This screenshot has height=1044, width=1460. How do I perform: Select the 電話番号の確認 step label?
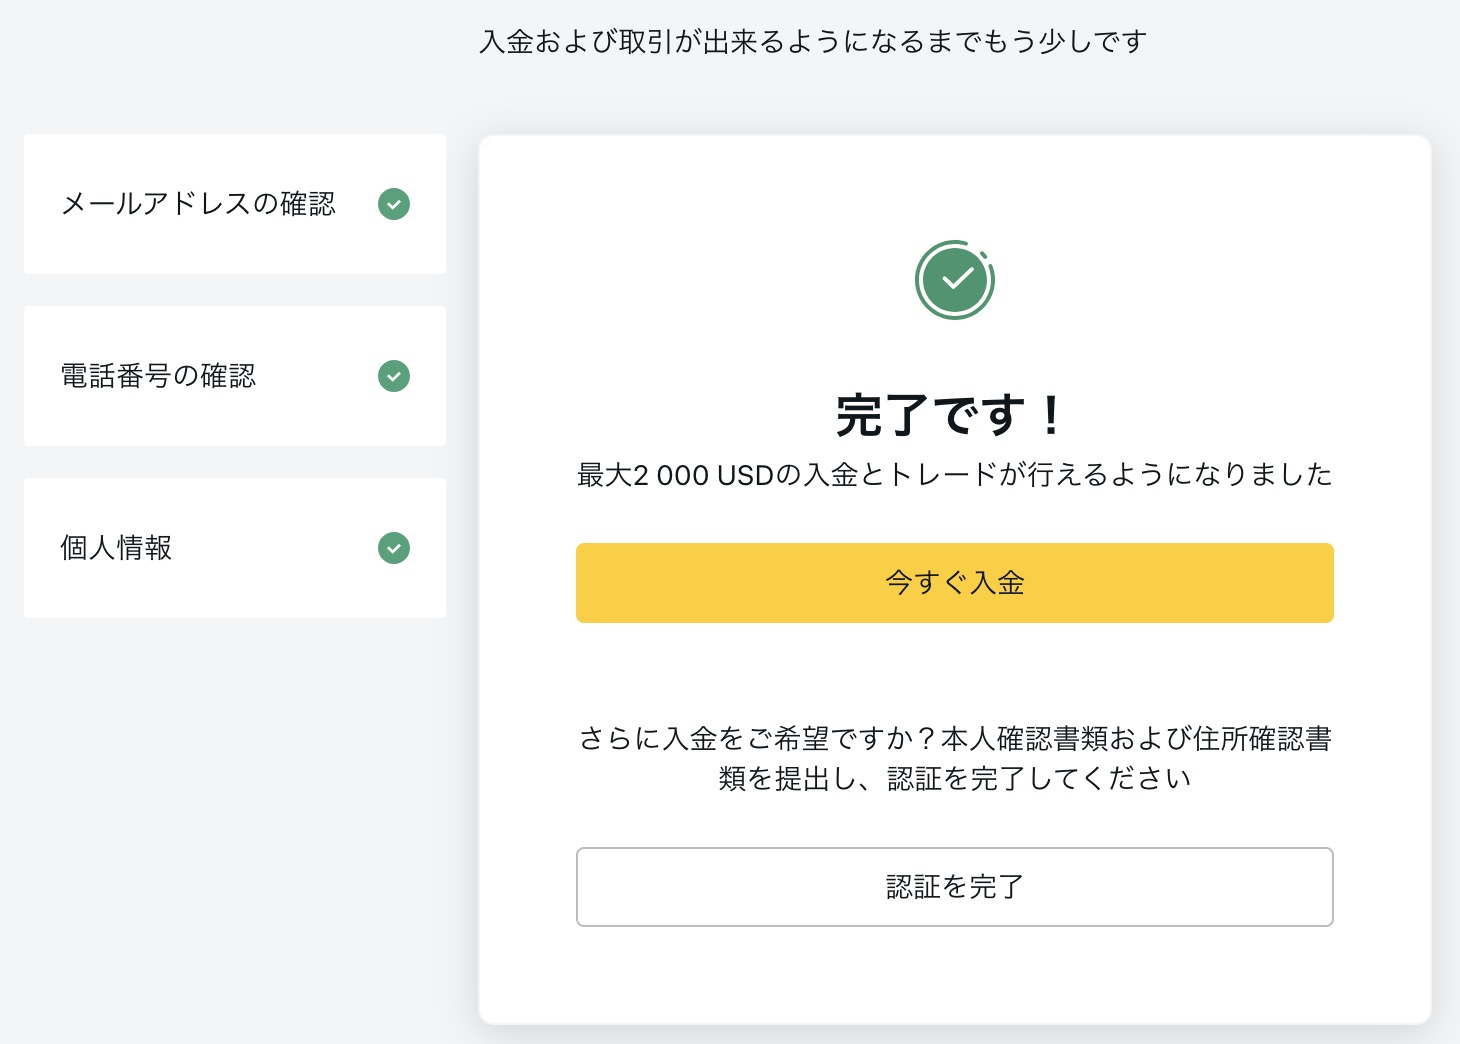[x=158, y=376]
